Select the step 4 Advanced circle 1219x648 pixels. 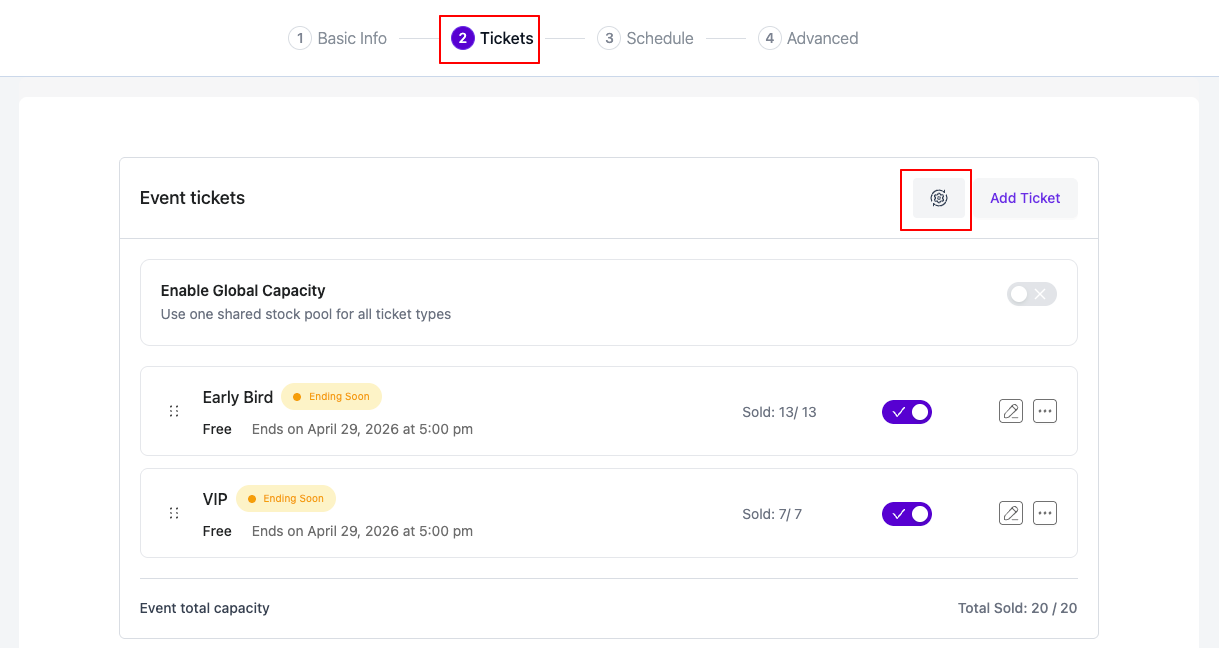coord(769,38)
